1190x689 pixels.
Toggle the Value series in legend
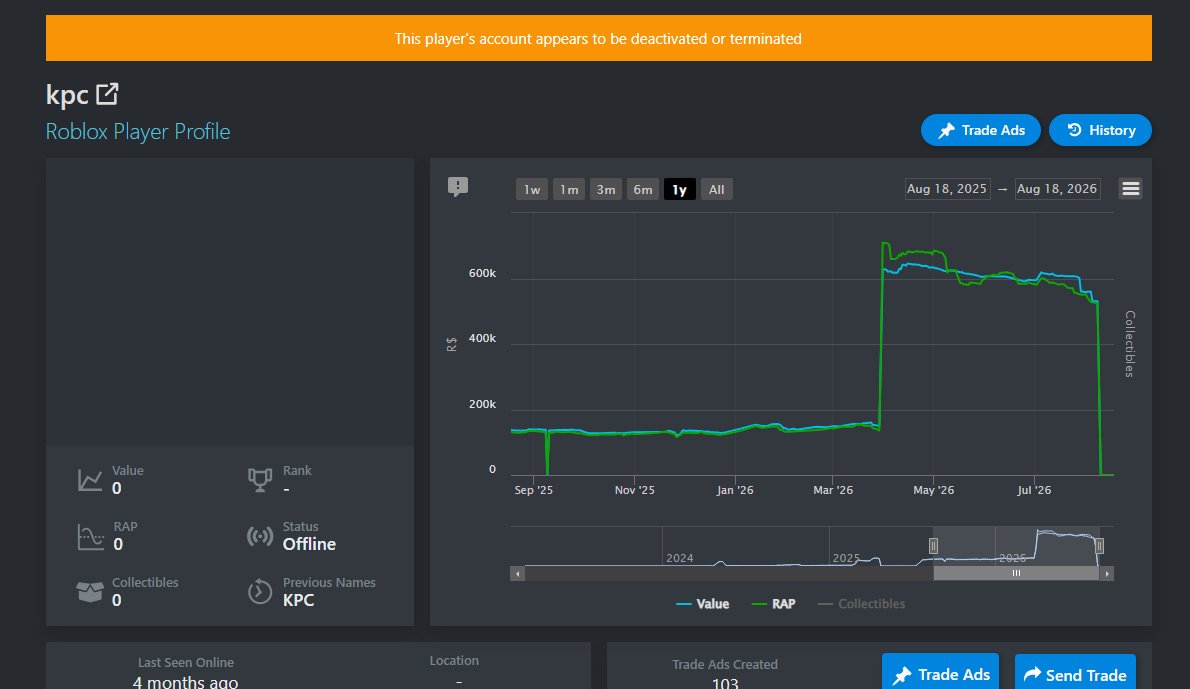pos(703,604)
